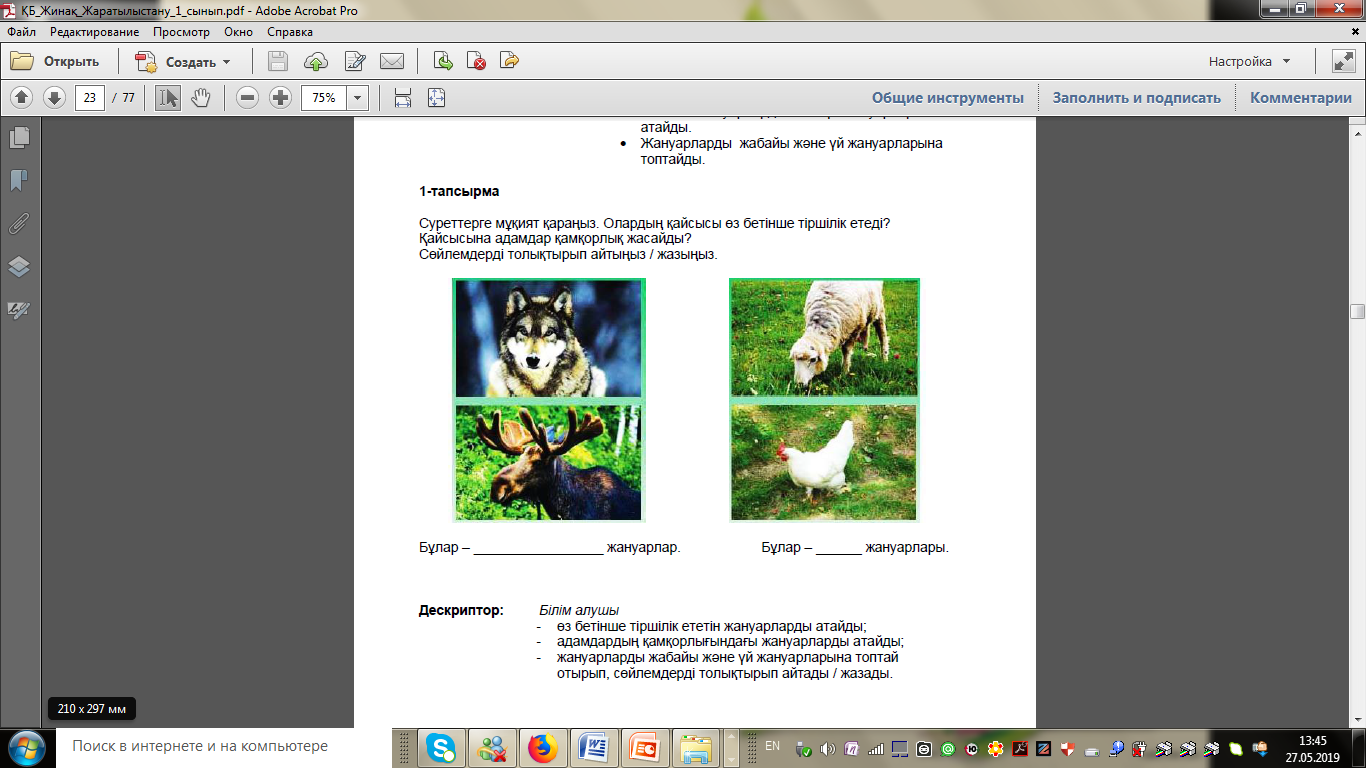1366x768 pixels.
Task: Click the folder icon of Открыть
Action: [22, 61]
